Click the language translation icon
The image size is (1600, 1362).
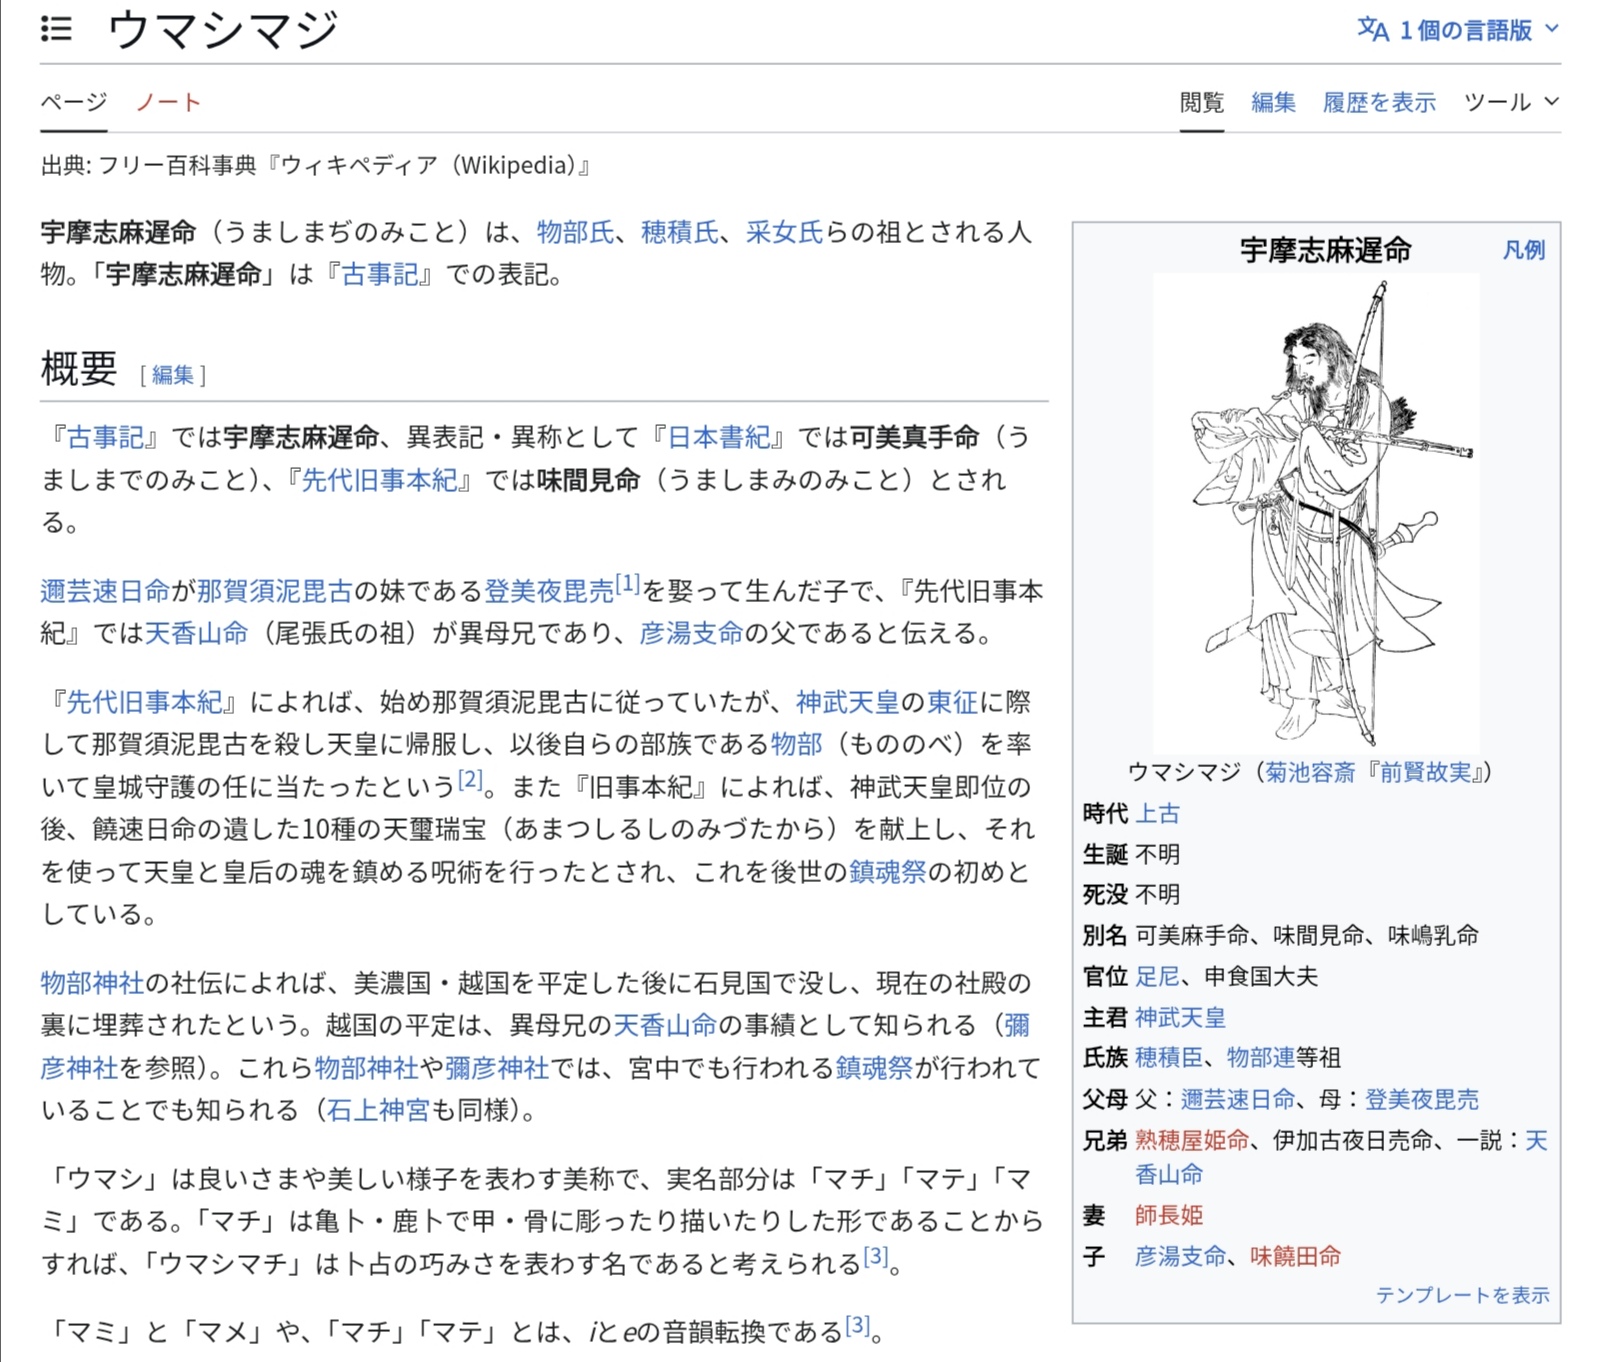point(1372,30)
